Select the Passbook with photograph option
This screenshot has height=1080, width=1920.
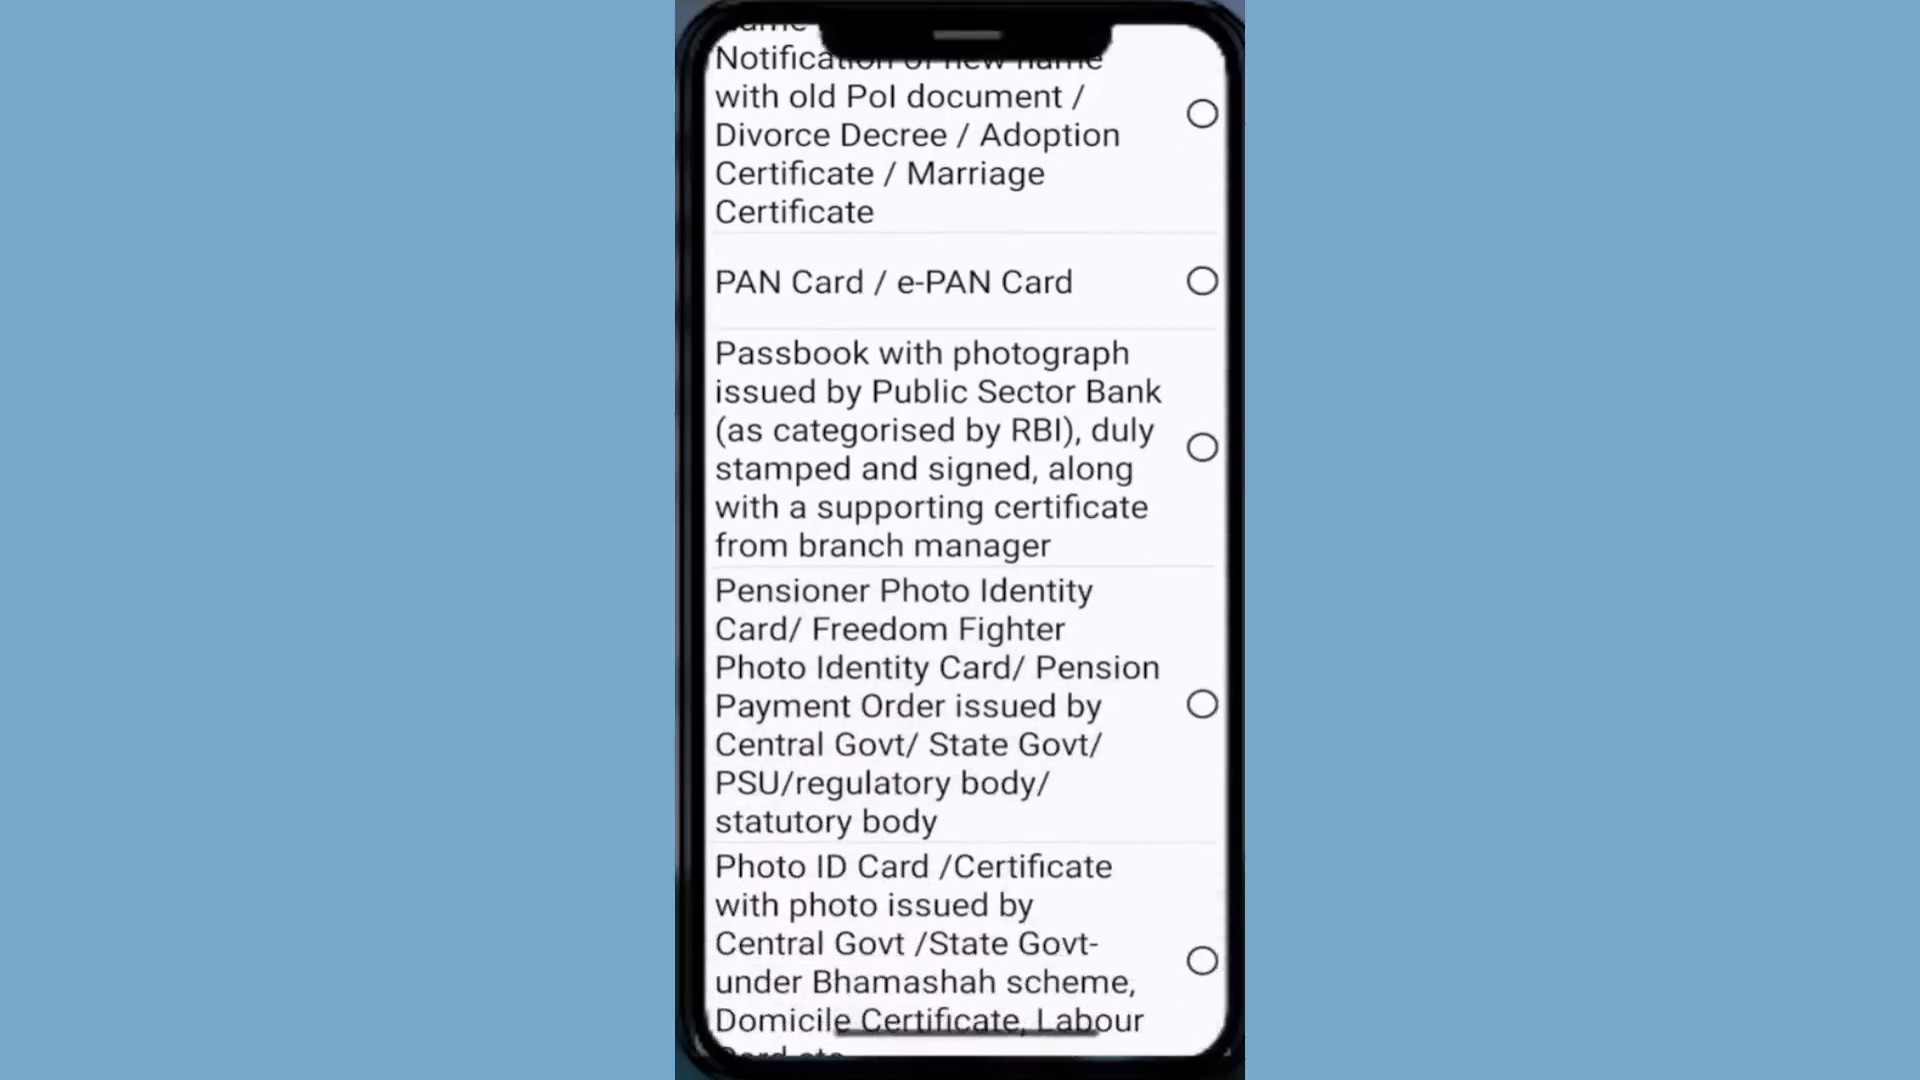point(1203,448)
